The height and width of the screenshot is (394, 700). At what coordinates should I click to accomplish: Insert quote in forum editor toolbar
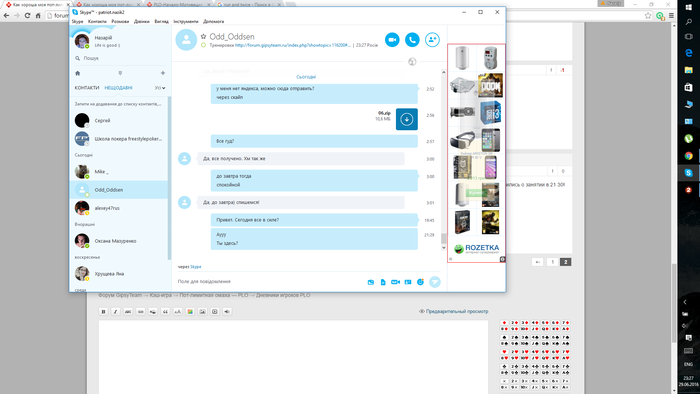click(165, 311)
